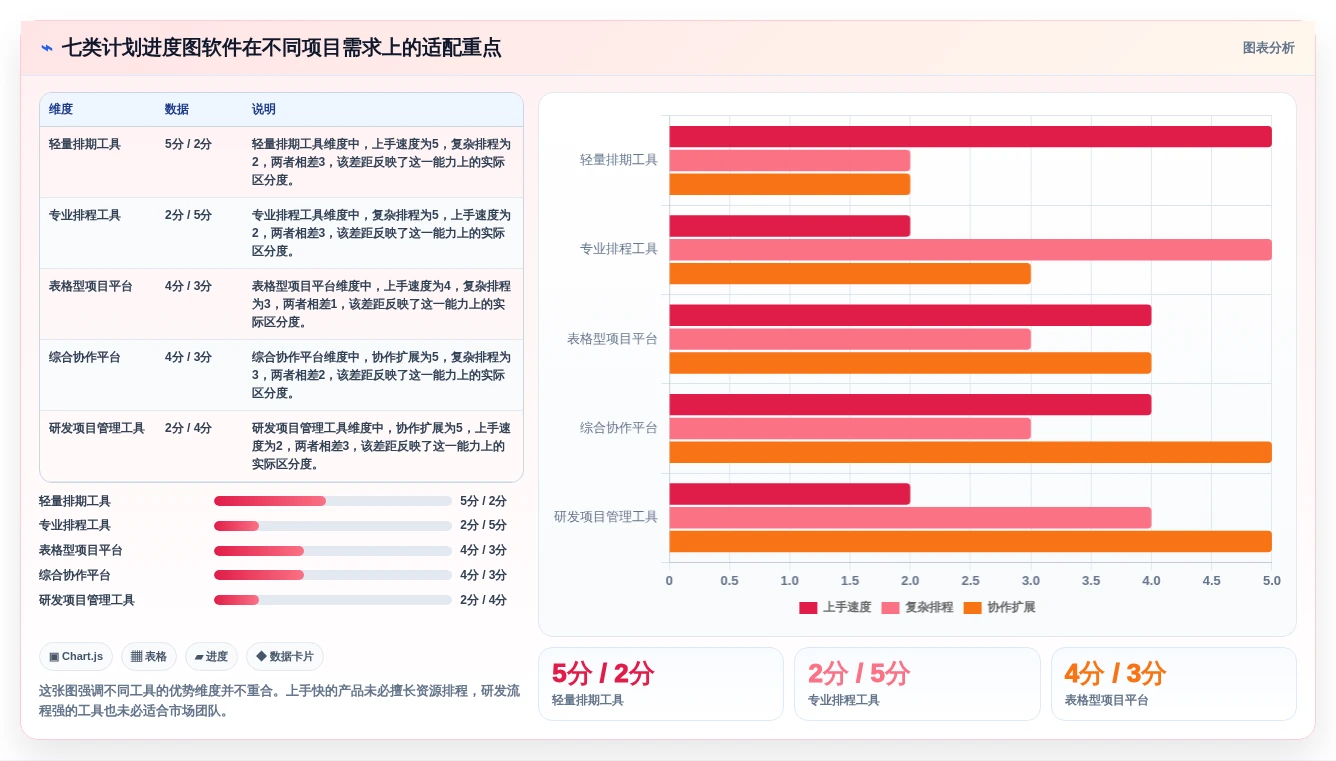Click the 综合协作平台 progress bar

point(333,575)
